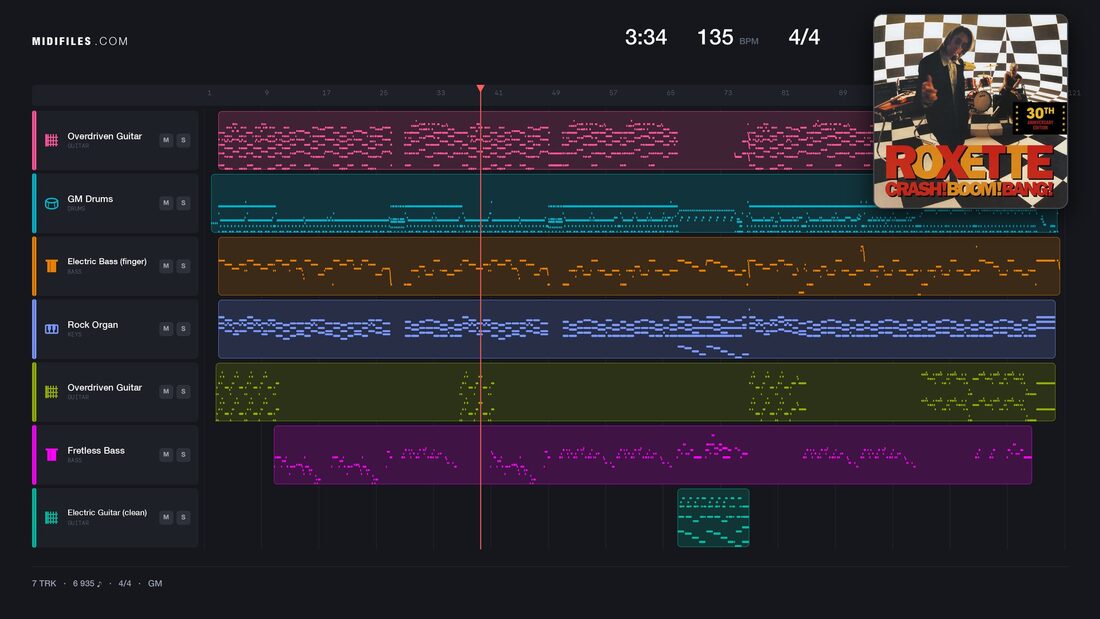Viewport: 1100px width, 619px height.
Task: Select the Fretless Bass track name
Action: pos(95,451)
